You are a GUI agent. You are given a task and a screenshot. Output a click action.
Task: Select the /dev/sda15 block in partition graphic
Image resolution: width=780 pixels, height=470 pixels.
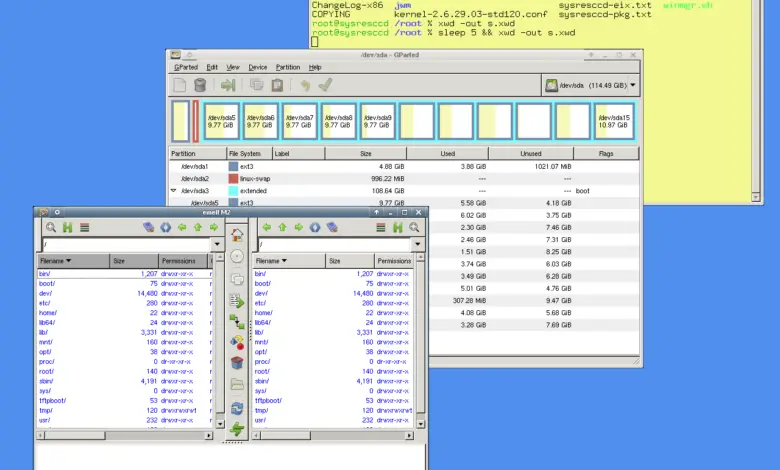point(614,121)
